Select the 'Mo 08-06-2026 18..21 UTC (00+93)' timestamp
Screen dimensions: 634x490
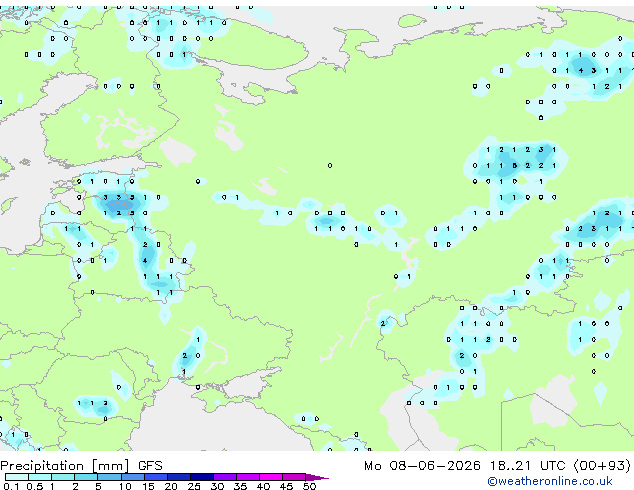(497, 466)
